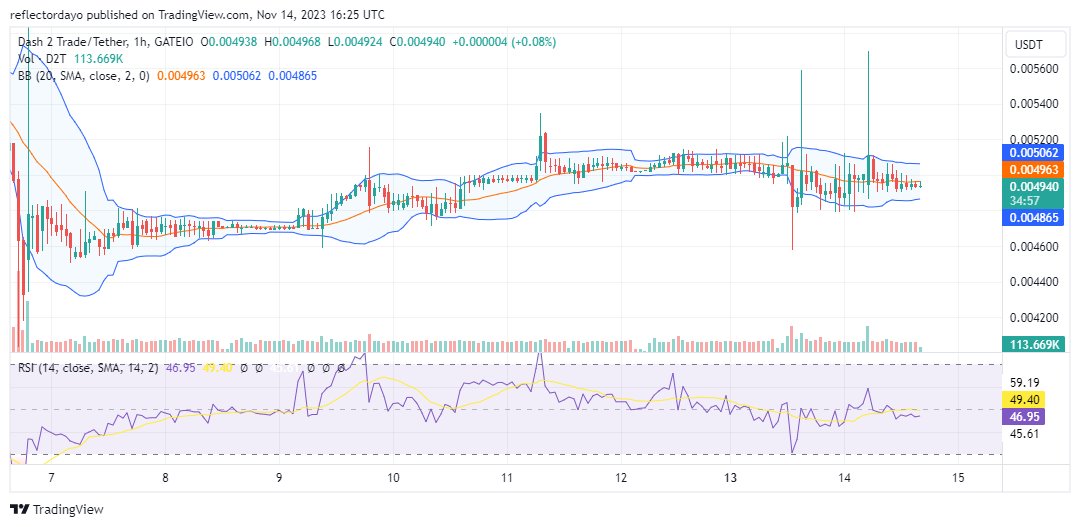Click the purple 46.95 RSI label
Image resolution: width=1080 pixels, height=527 pixels.
[x=1026, y=416]
